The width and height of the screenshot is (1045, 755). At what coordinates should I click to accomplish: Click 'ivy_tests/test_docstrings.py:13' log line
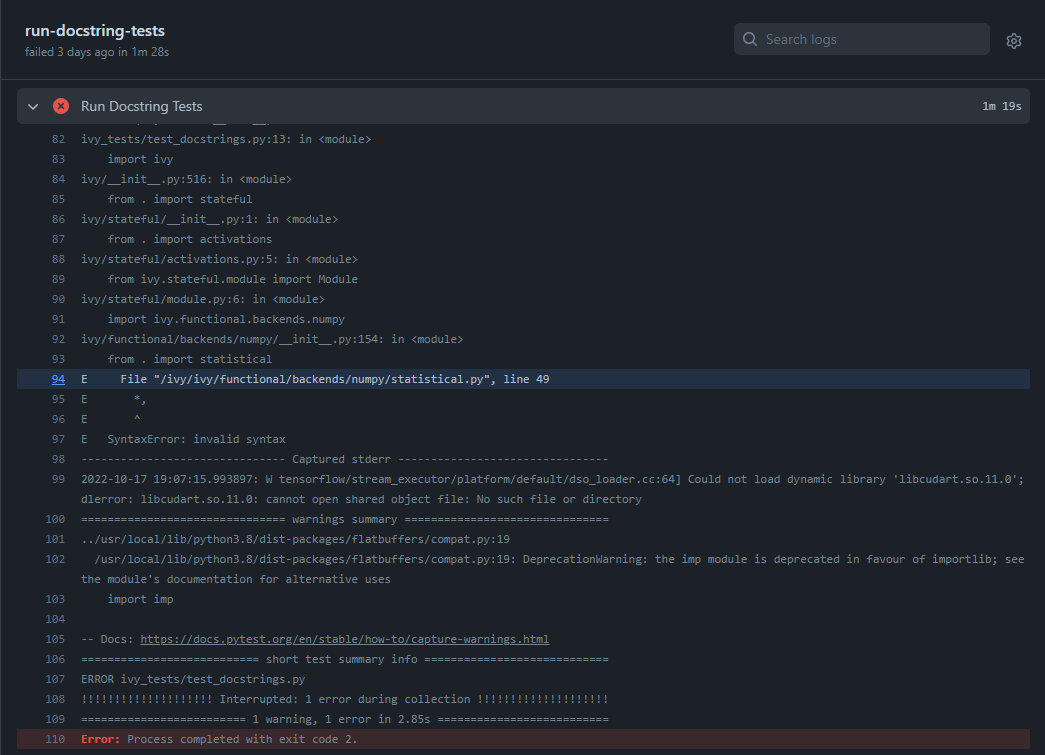[226, 139]
